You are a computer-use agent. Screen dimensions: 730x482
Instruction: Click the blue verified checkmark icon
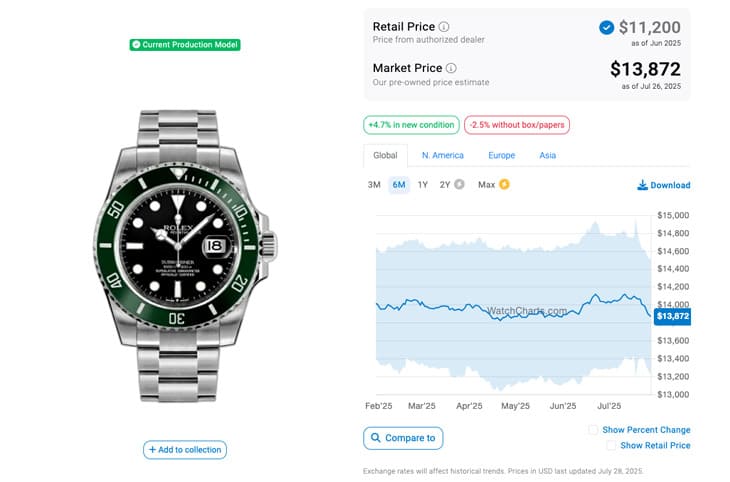click(x=606, y=28)
